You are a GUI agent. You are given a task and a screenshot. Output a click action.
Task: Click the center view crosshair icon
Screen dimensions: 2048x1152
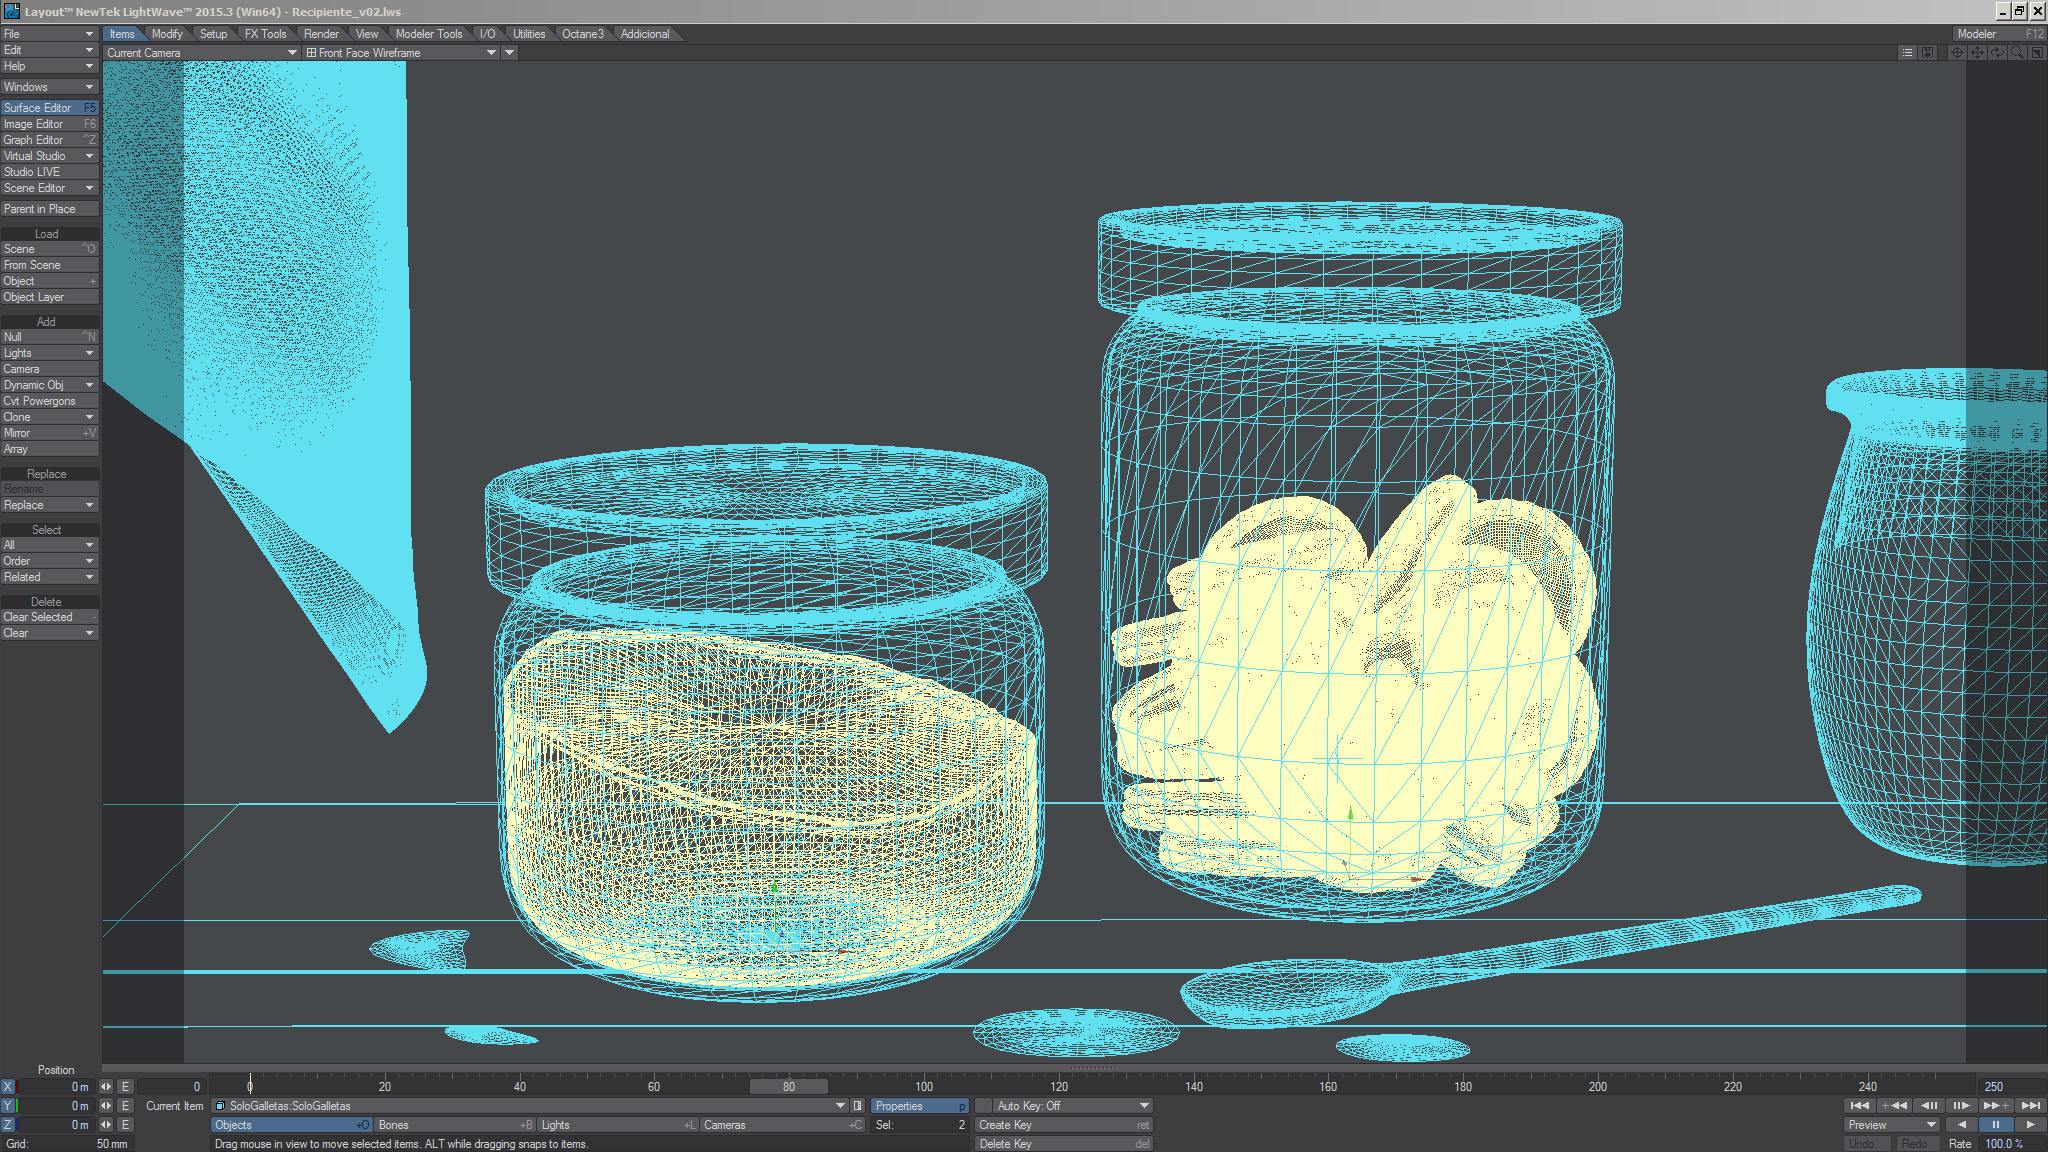pos(1957,53)
